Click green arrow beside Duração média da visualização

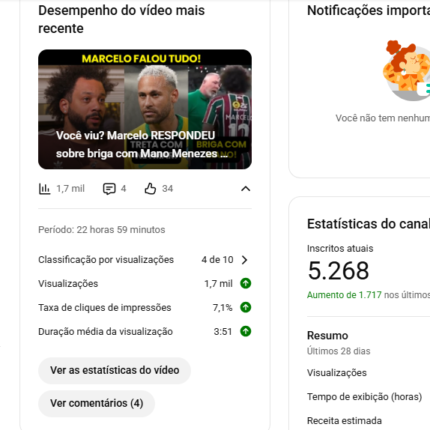pos(246,331)
